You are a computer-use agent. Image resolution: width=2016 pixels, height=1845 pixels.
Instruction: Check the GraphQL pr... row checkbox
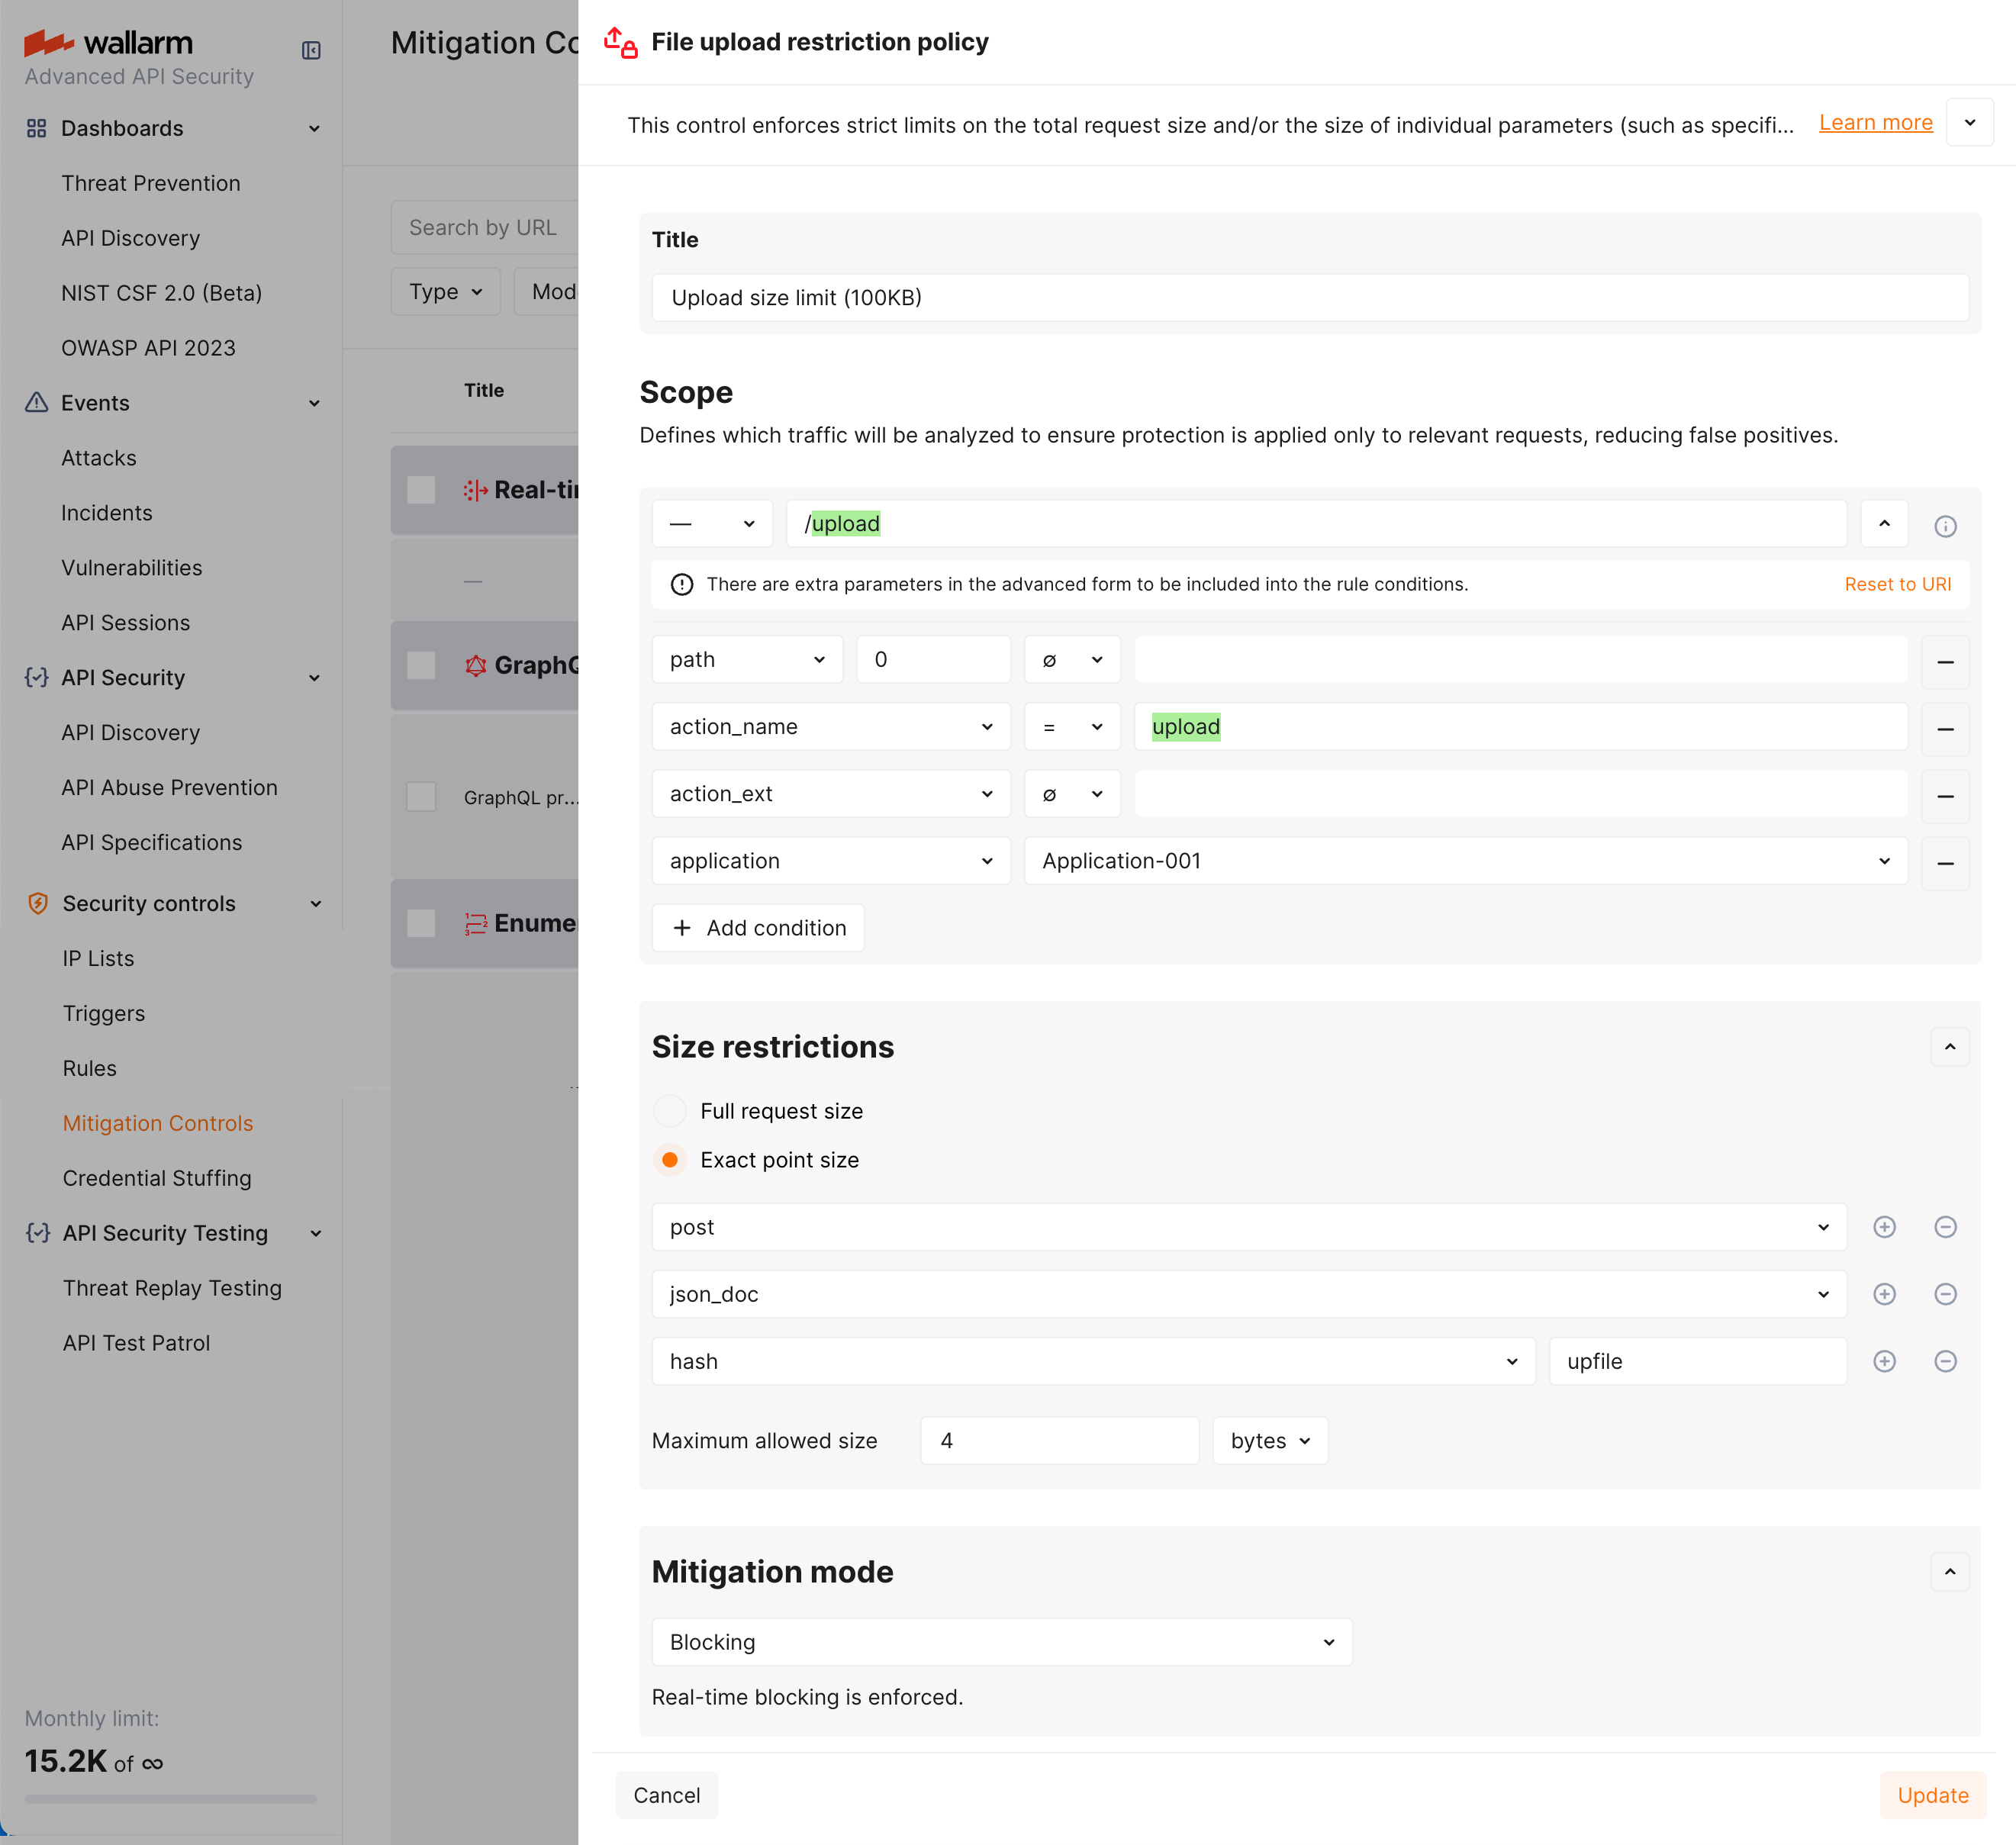(421, 797)
